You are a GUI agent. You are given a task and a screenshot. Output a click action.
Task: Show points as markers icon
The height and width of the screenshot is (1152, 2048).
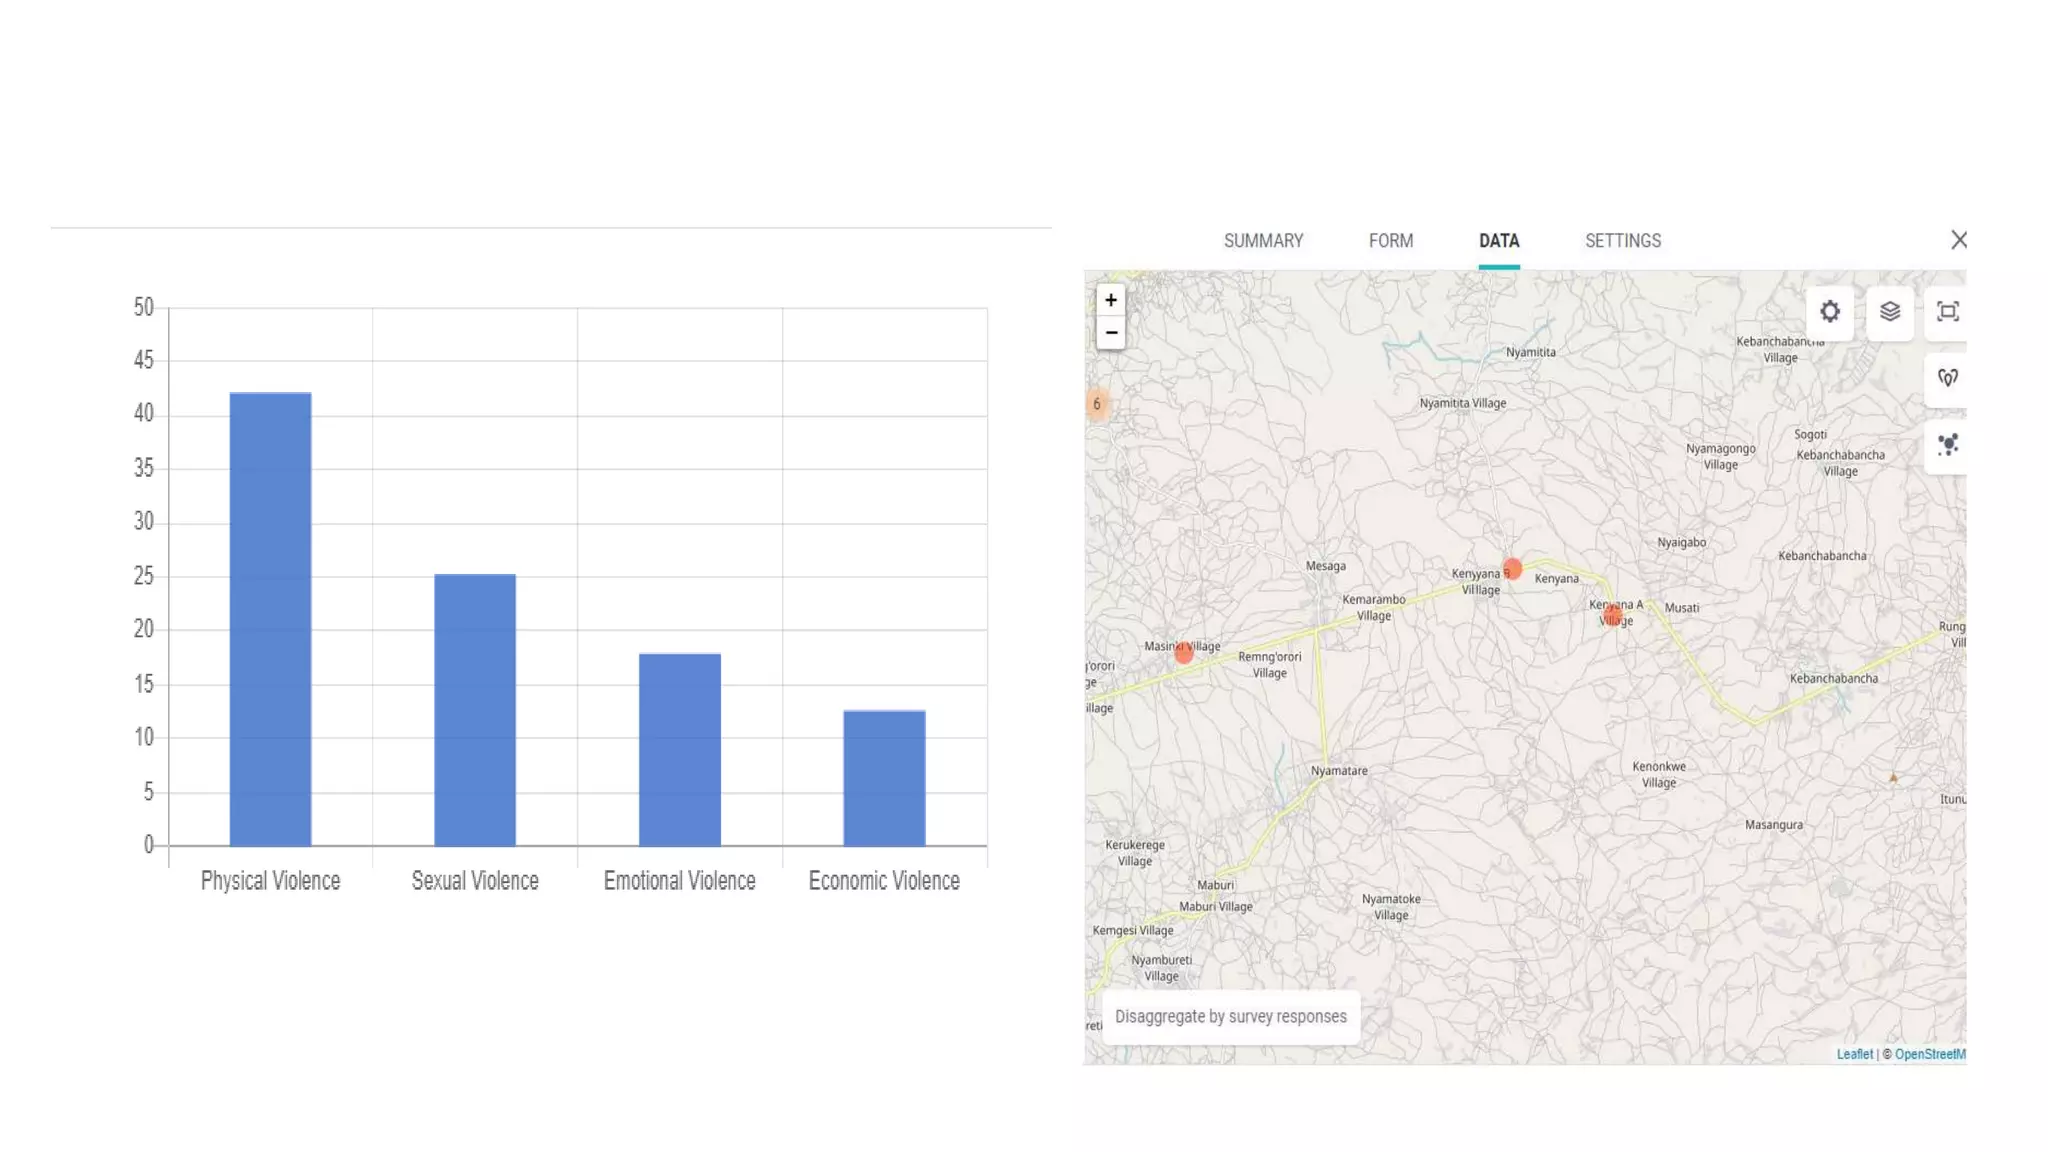pos(1947,378)
